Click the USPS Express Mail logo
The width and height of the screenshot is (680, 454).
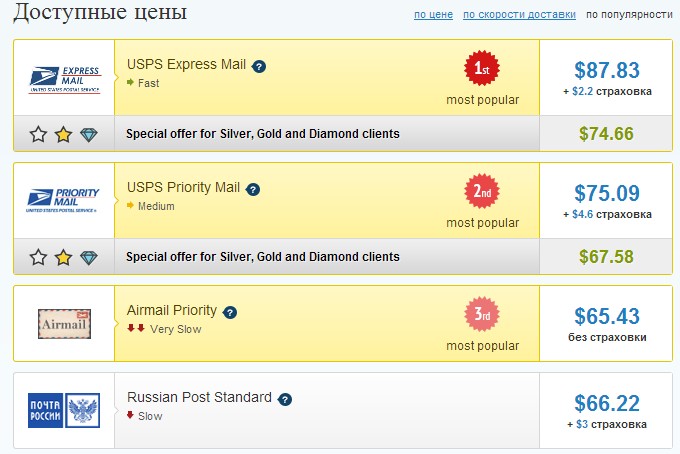point(64,78)
